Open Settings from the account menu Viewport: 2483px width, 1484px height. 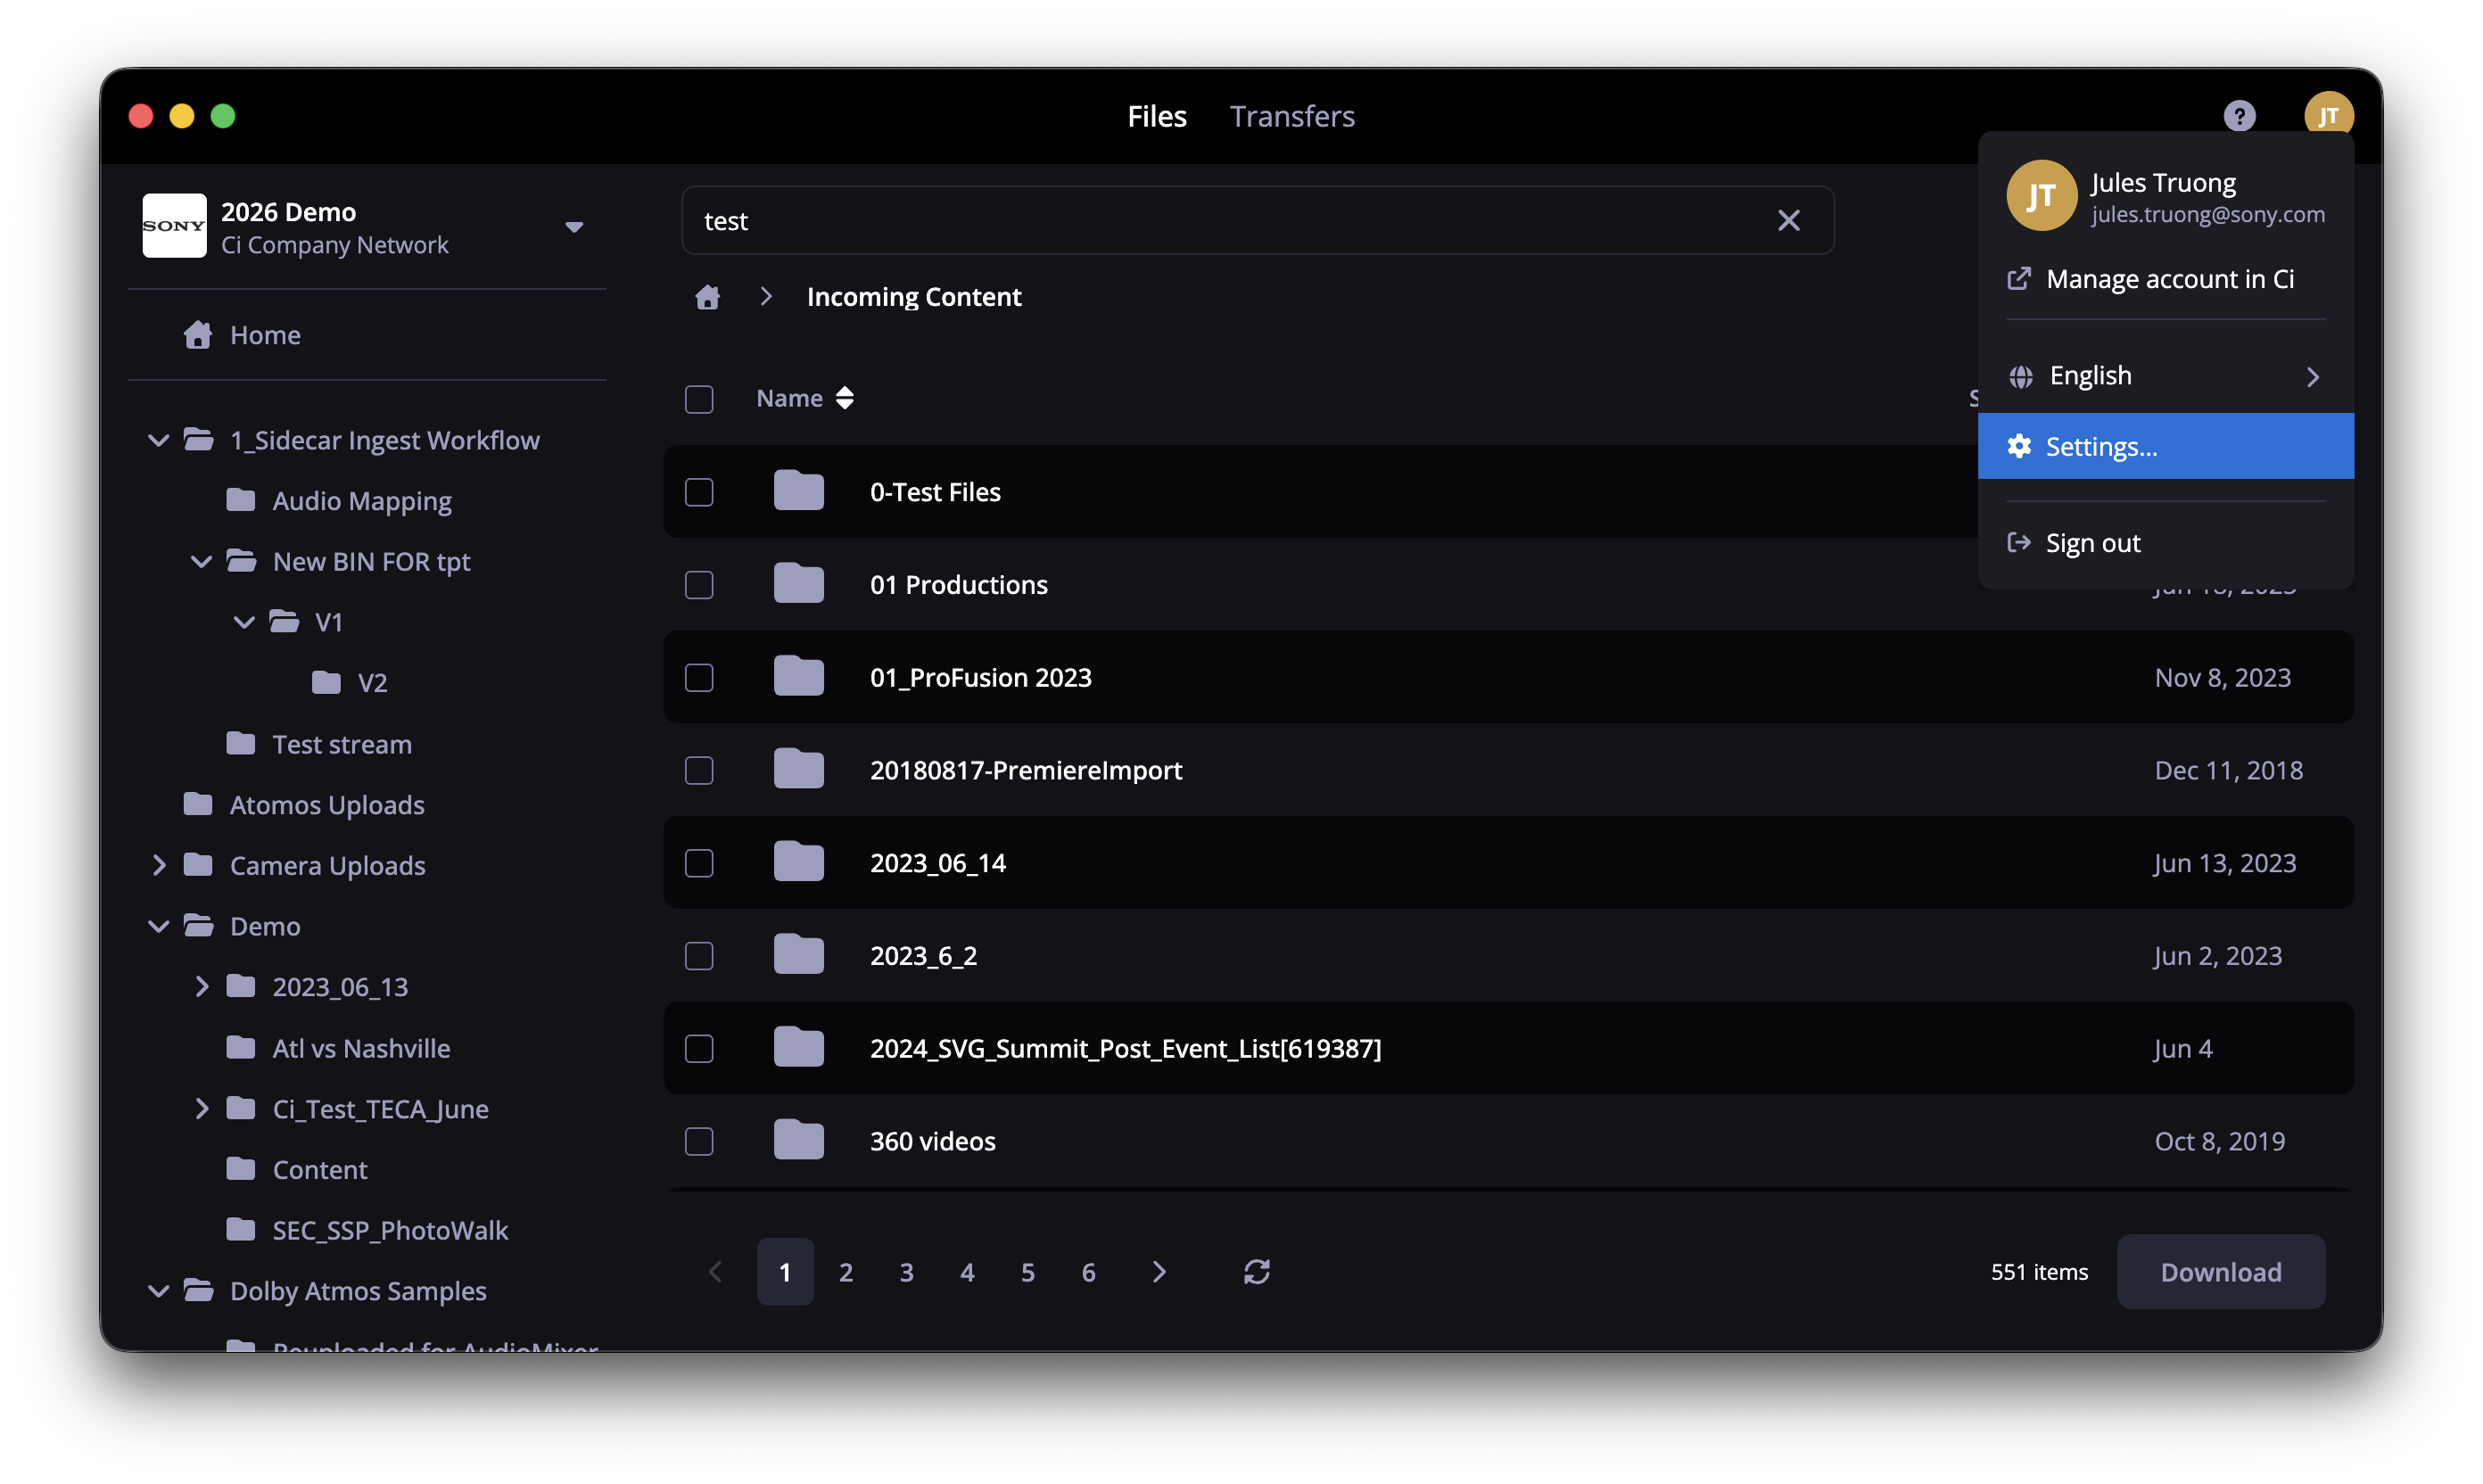point(2165,446)
